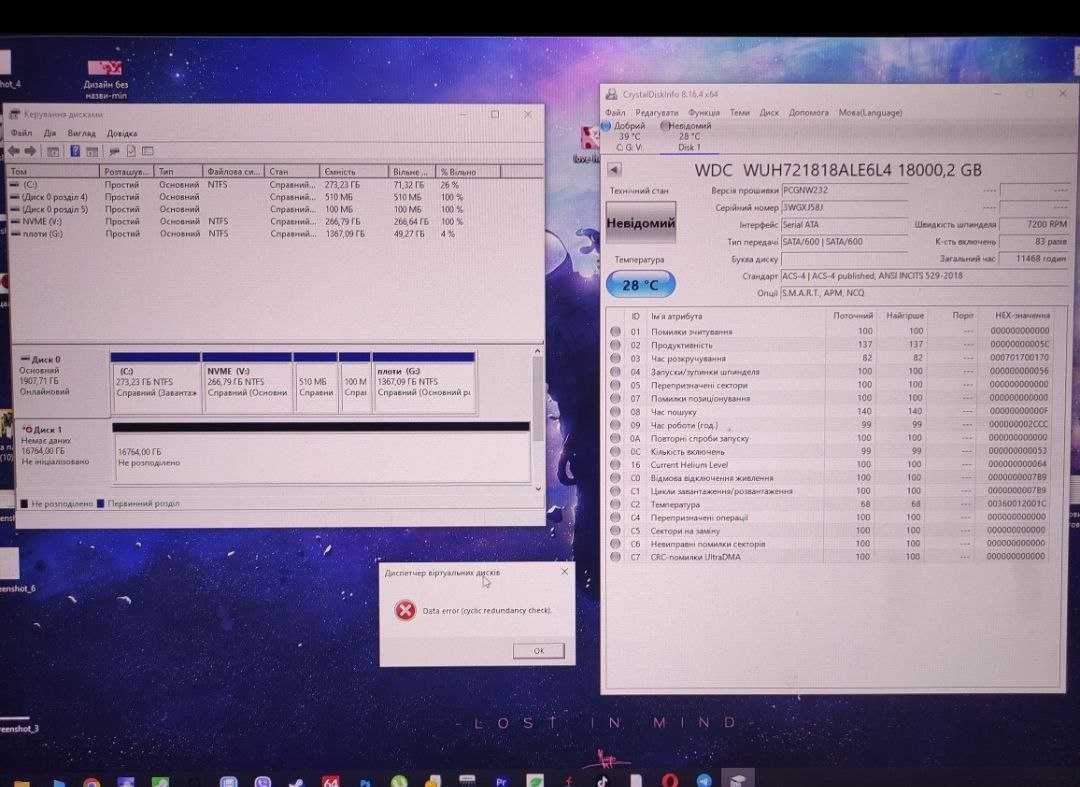Image resolution: width=1080 pixels, height=787 pixels.
Task: Sort volumes by the Ємність column header
Action: [x=353, y=171]
